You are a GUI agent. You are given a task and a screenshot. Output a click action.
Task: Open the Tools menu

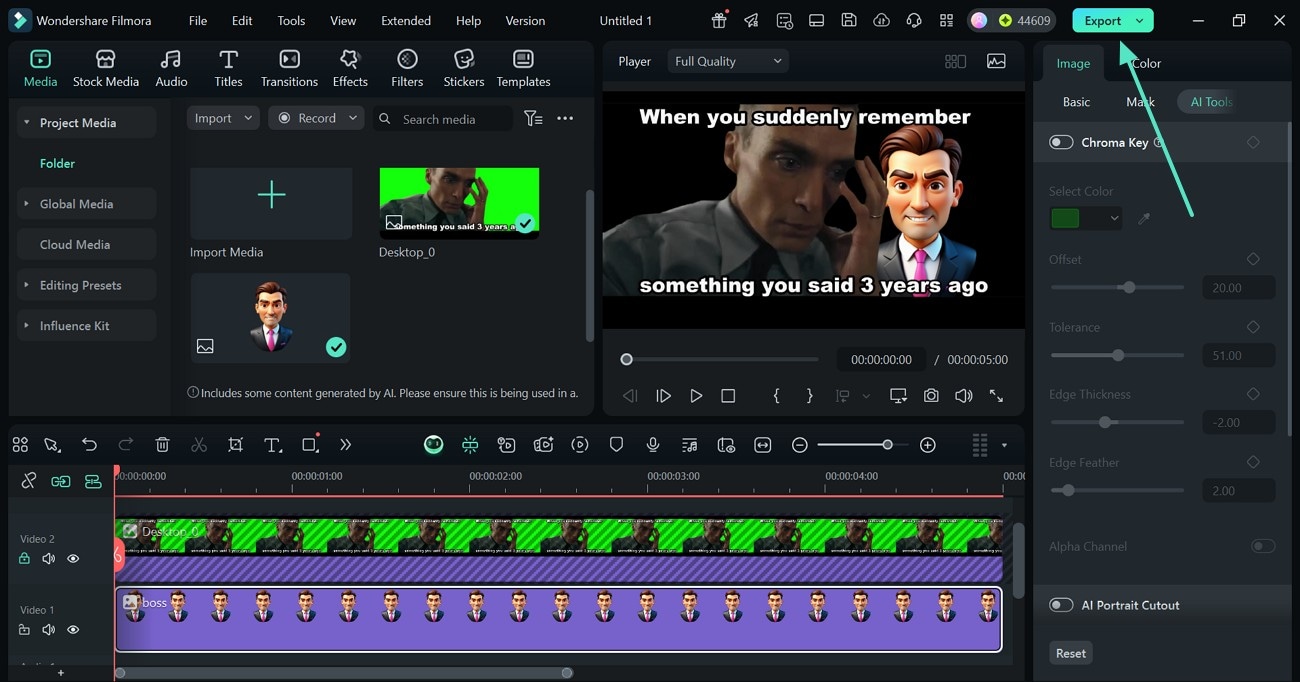tap(291, 20)
